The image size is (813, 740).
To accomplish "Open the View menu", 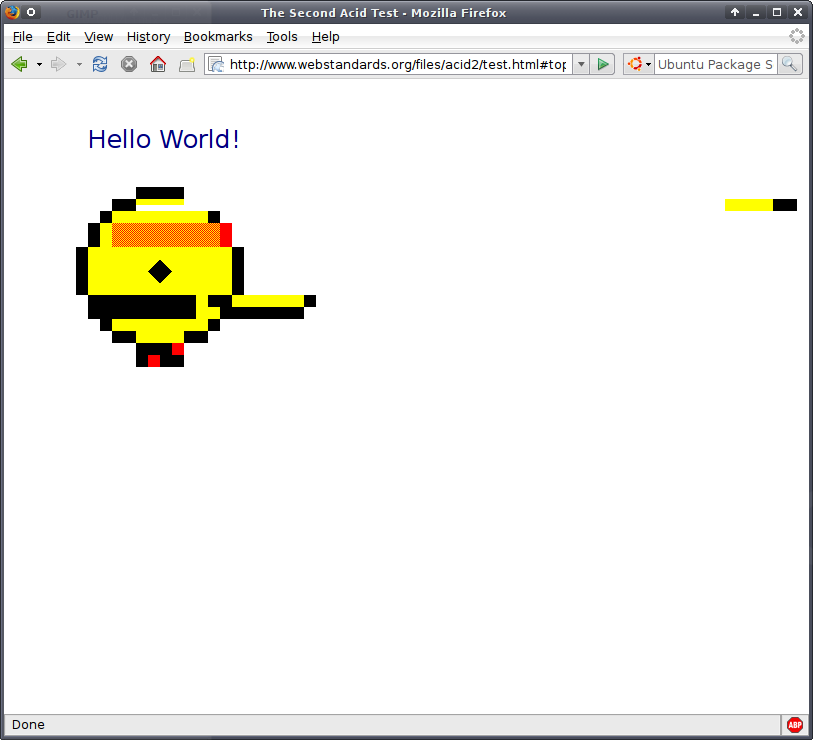I will [99, 37].
